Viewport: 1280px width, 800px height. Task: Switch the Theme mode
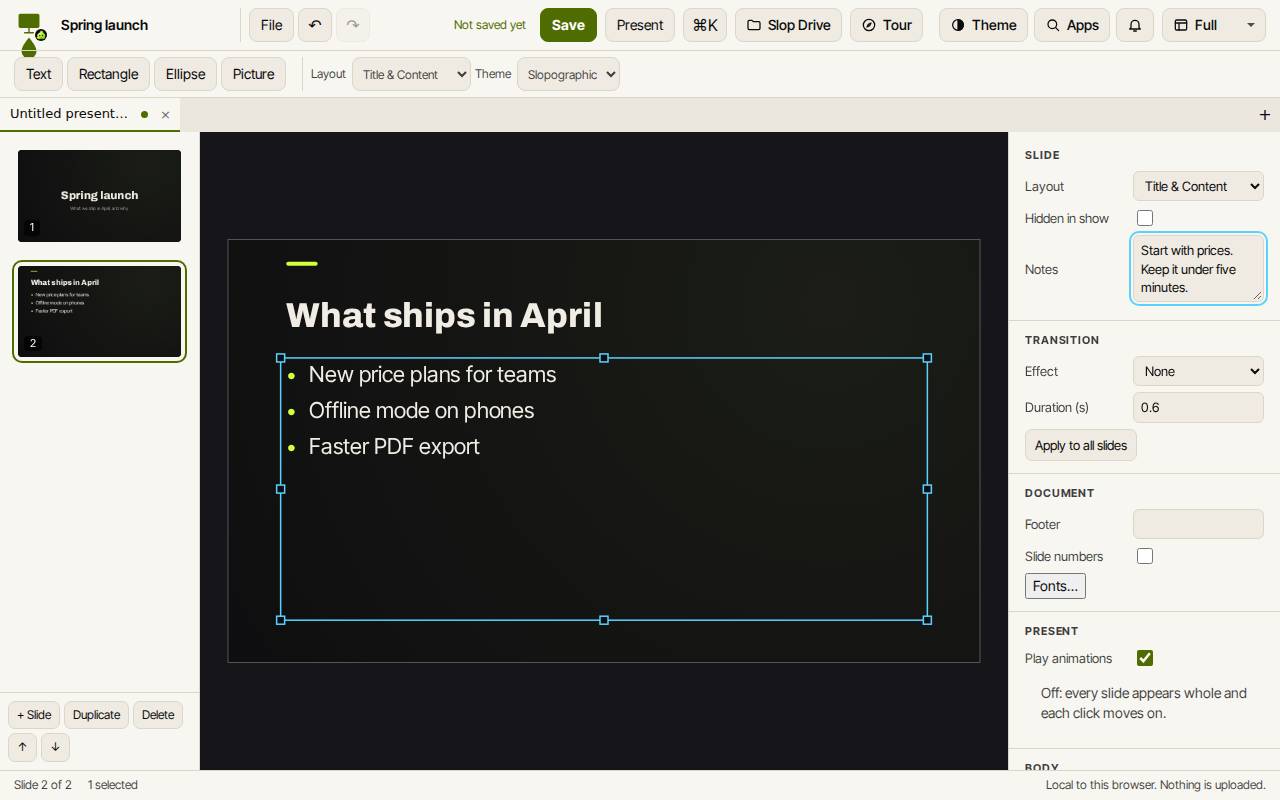point(983,25)
